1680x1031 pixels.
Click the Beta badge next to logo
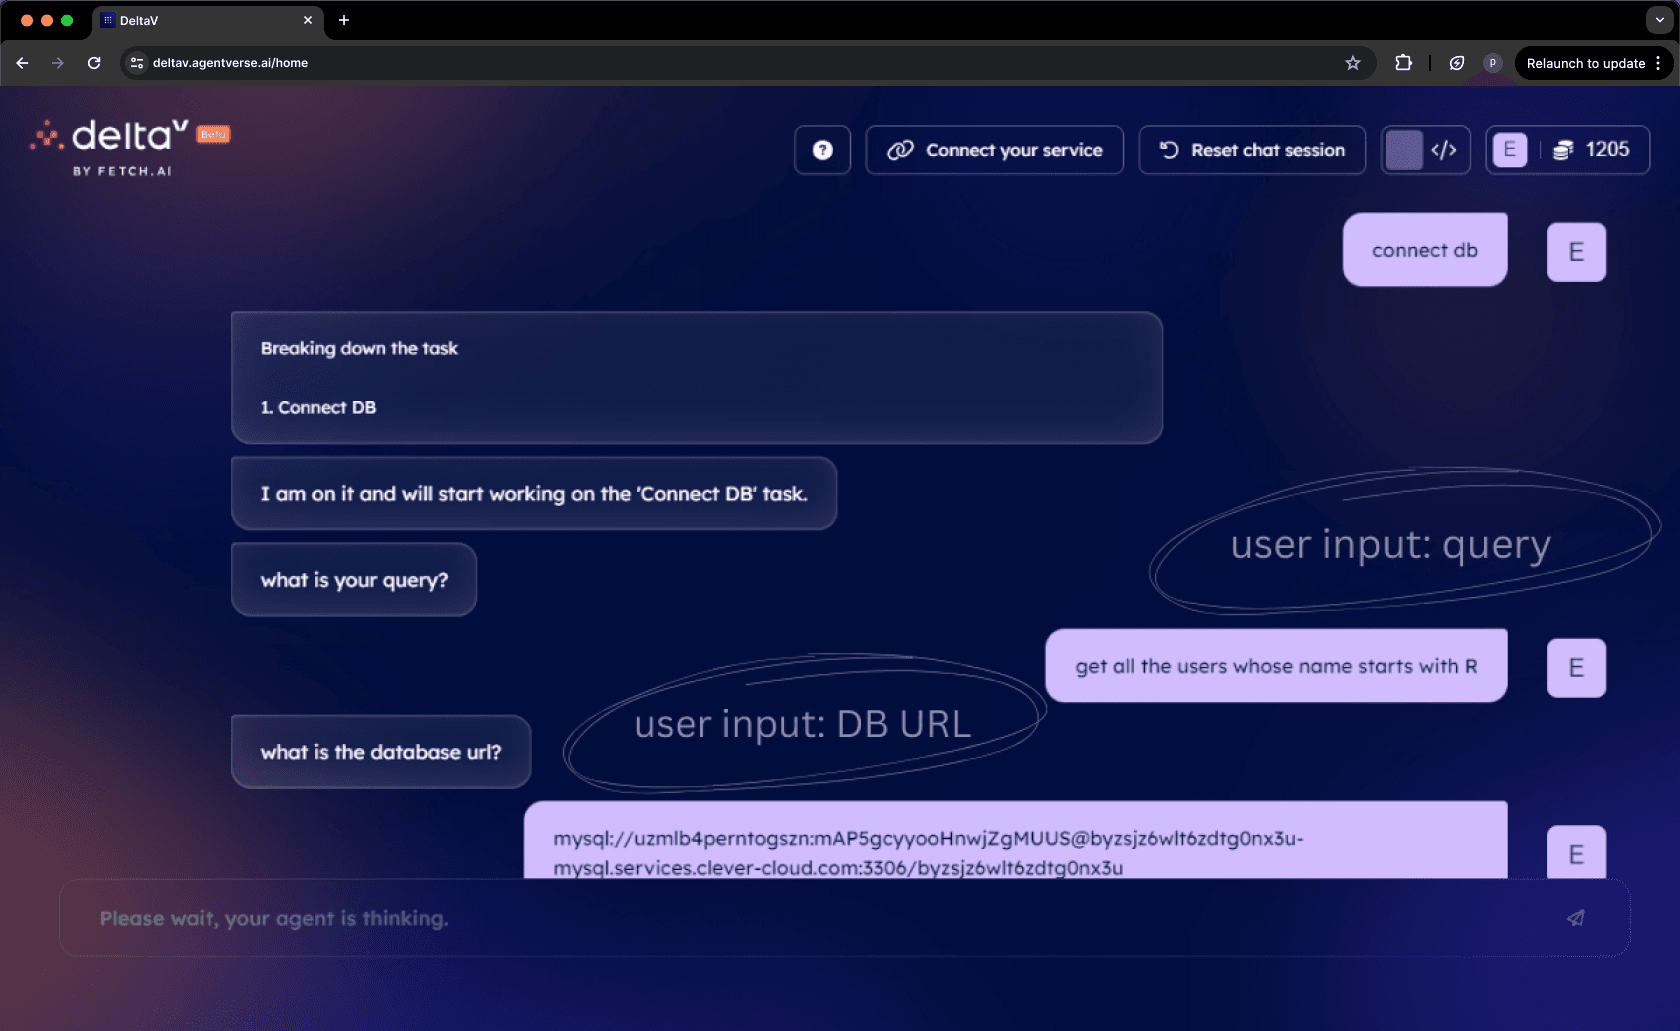[x=213, y=134]
